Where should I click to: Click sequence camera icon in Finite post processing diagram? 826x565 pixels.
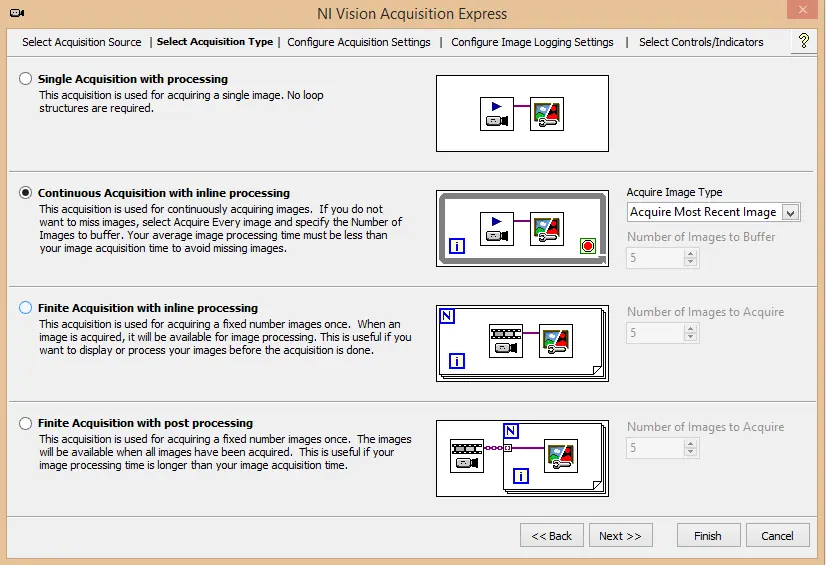click(467, 456)
